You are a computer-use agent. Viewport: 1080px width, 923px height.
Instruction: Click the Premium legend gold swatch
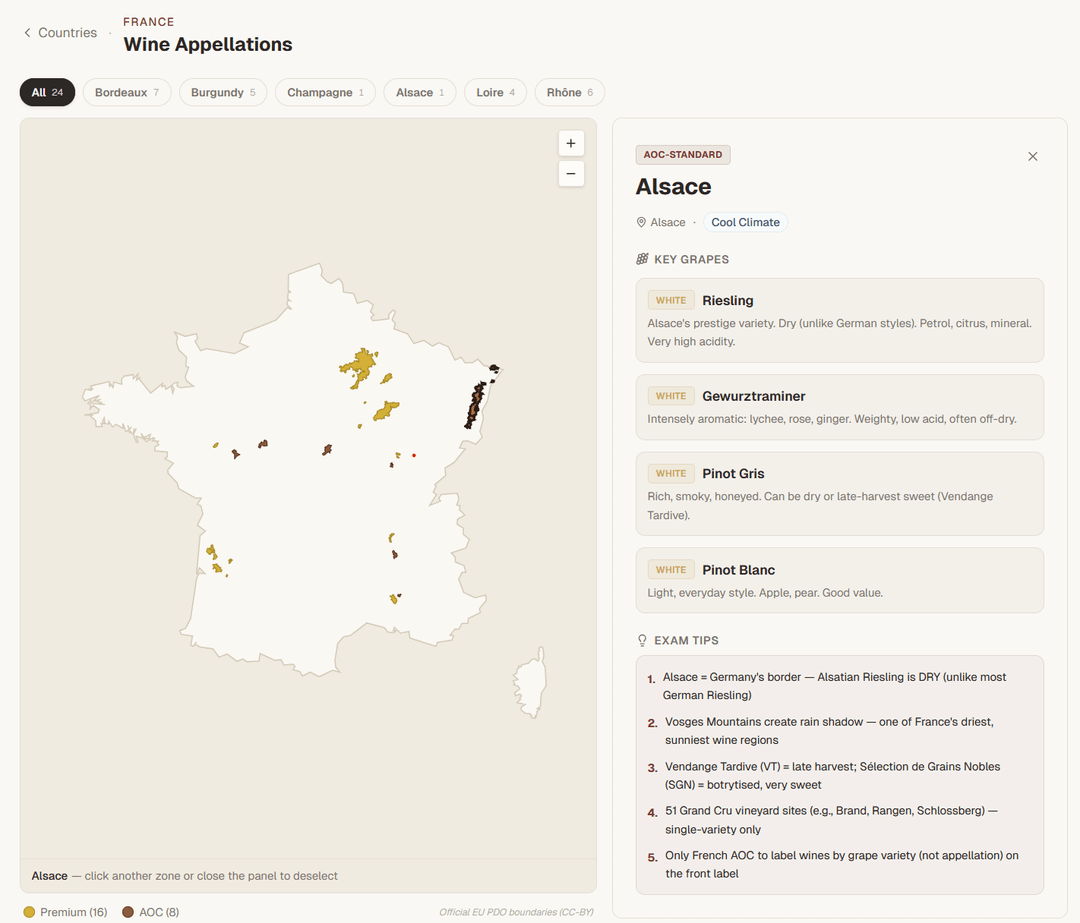tap(29, 912)
